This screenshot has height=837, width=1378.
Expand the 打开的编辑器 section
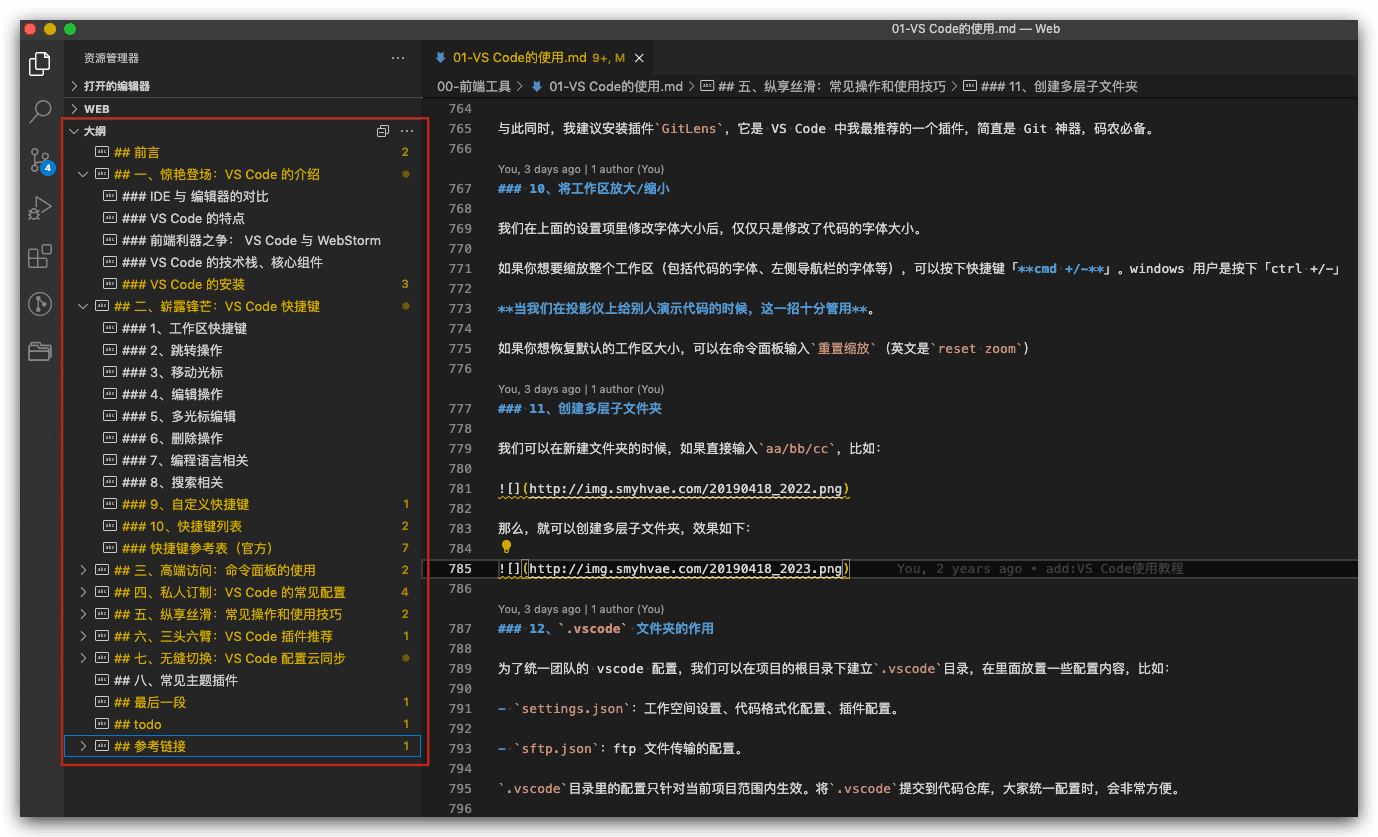pyautogui.click(x=74, y=86)
